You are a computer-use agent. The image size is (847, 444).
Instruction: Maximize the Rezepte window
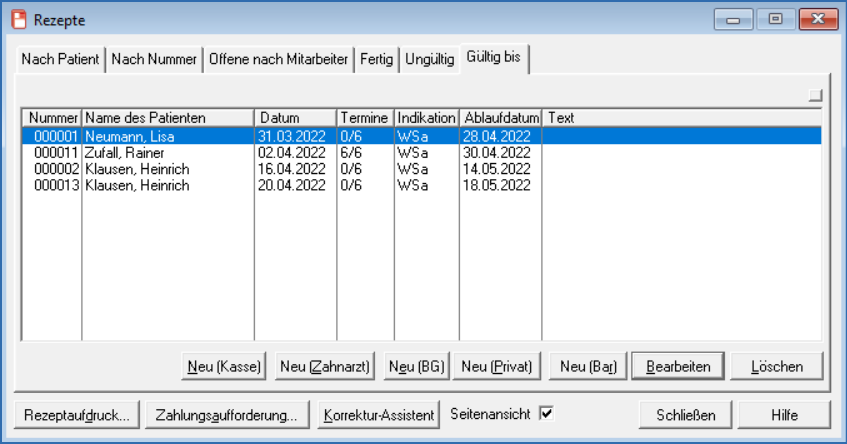pyautogui.click(x=775, y=20)
